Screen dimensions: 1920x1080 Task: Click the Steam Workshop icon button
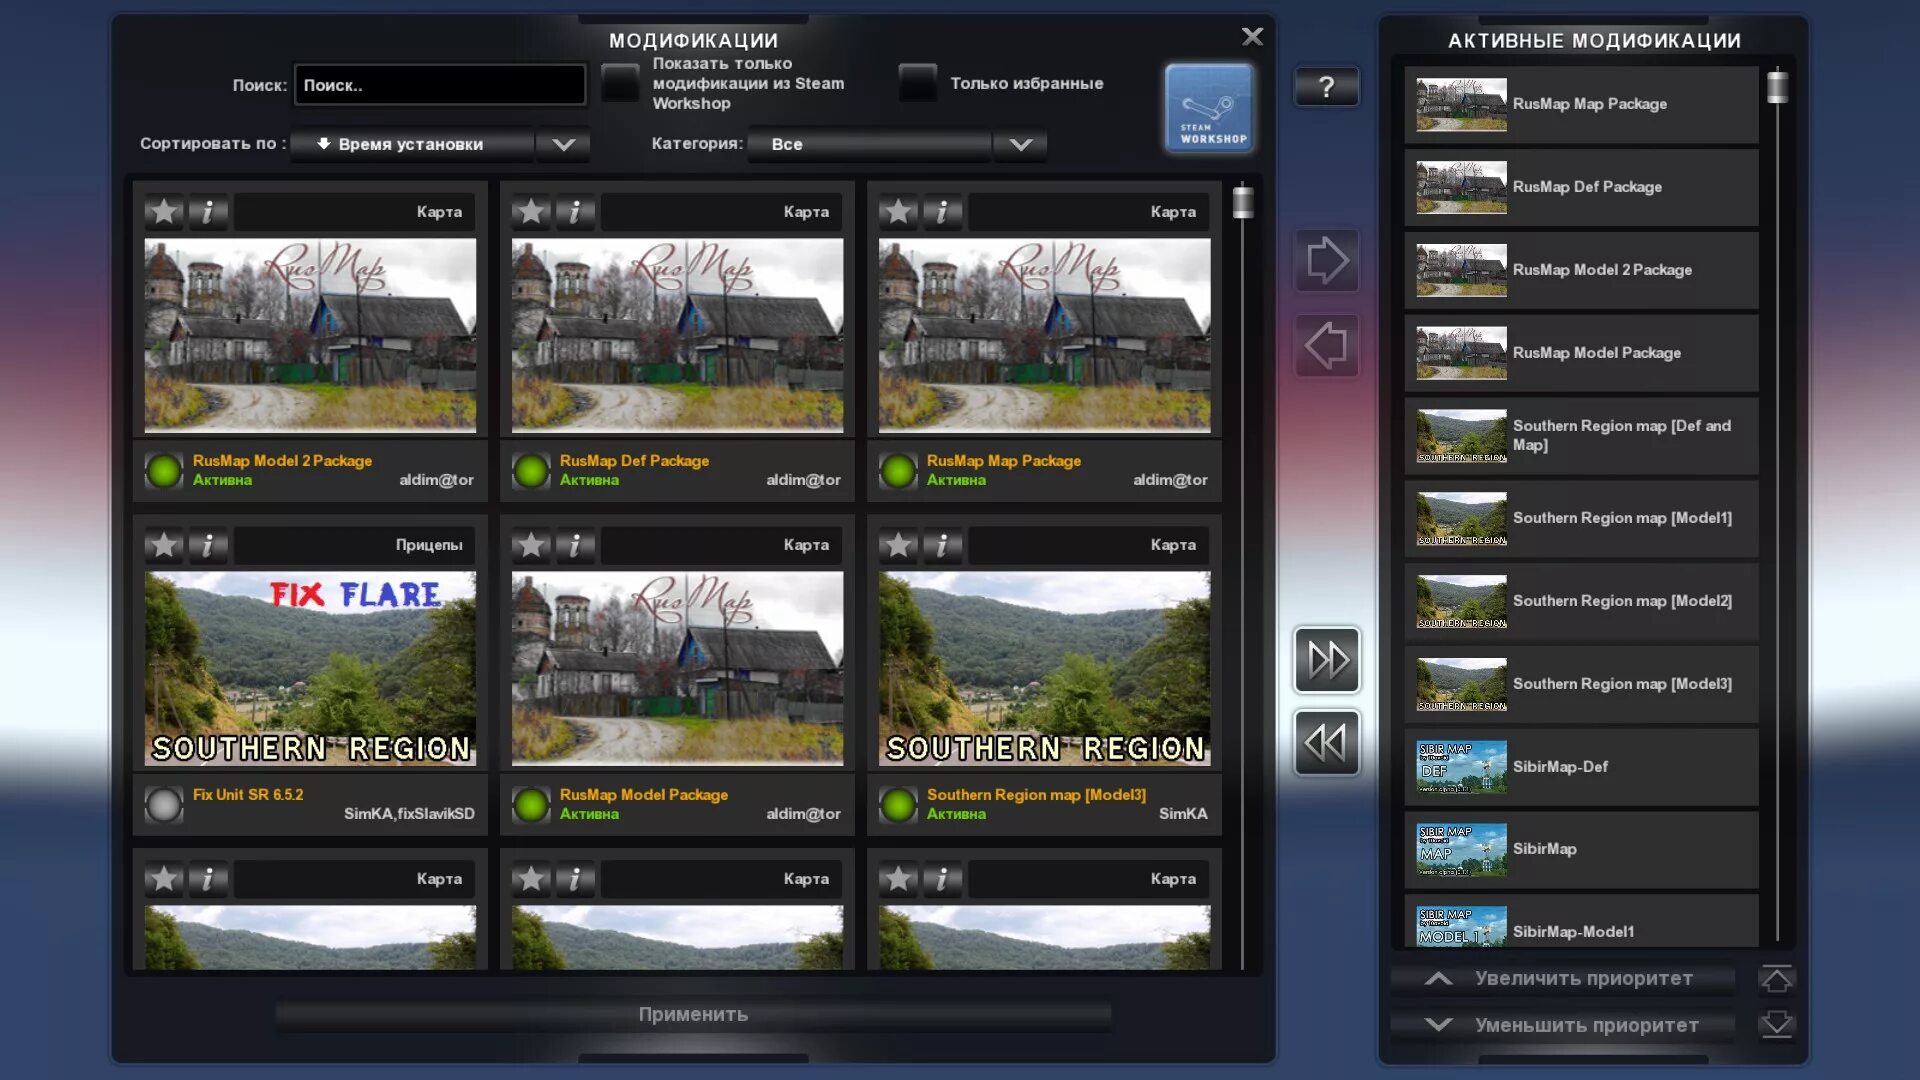[1209, 108]
